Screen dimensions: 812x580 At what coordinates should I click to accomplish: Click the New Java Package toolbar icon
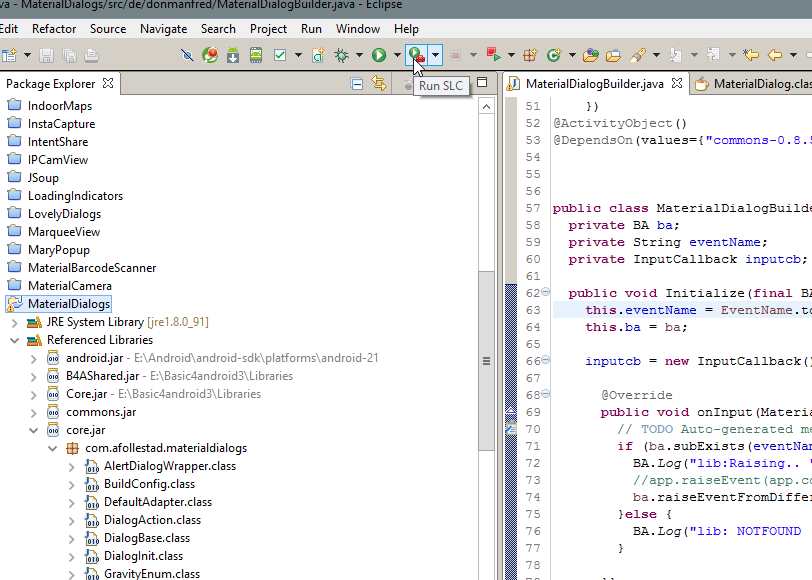coord(529,55)
